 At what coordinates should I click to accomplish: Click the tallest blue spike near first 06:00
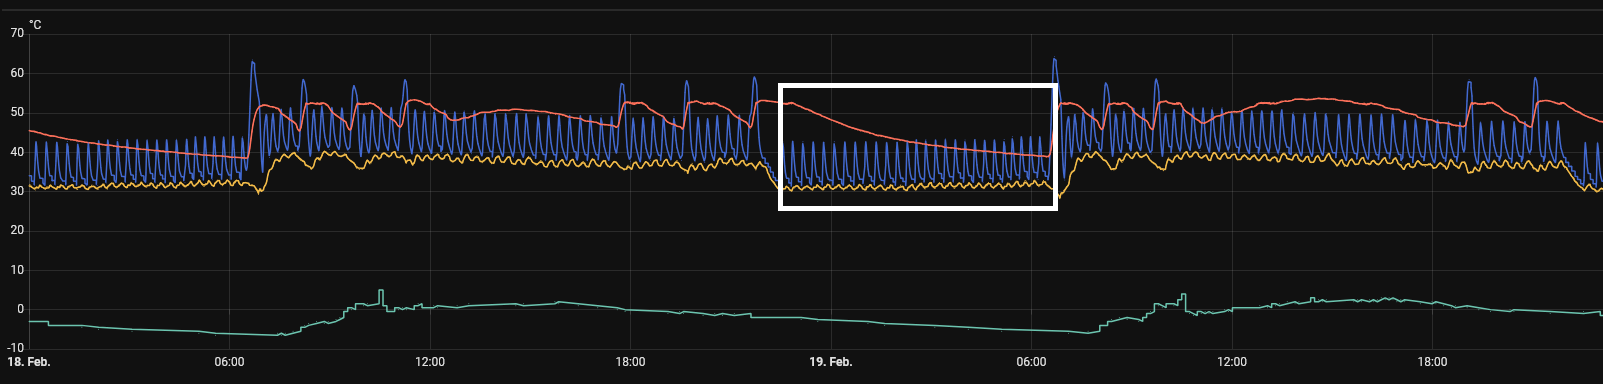(253, 64)
